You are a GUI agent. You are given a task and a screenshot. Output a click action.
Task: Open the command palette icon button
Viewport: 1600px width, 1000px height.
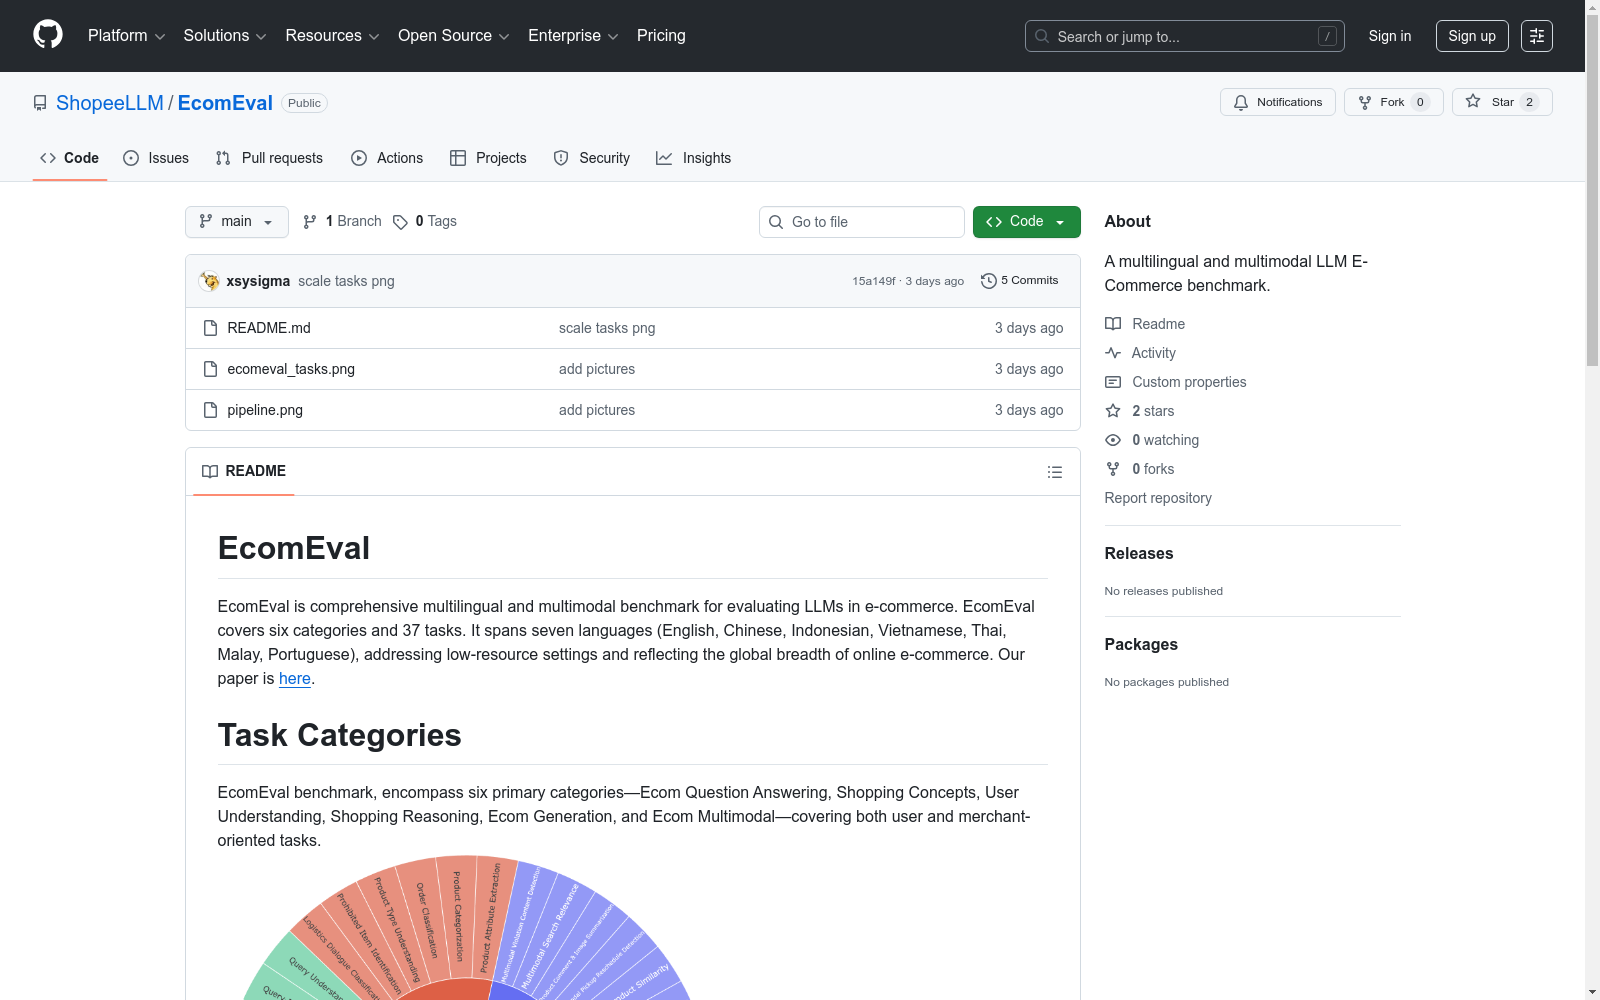[1537, 36]
